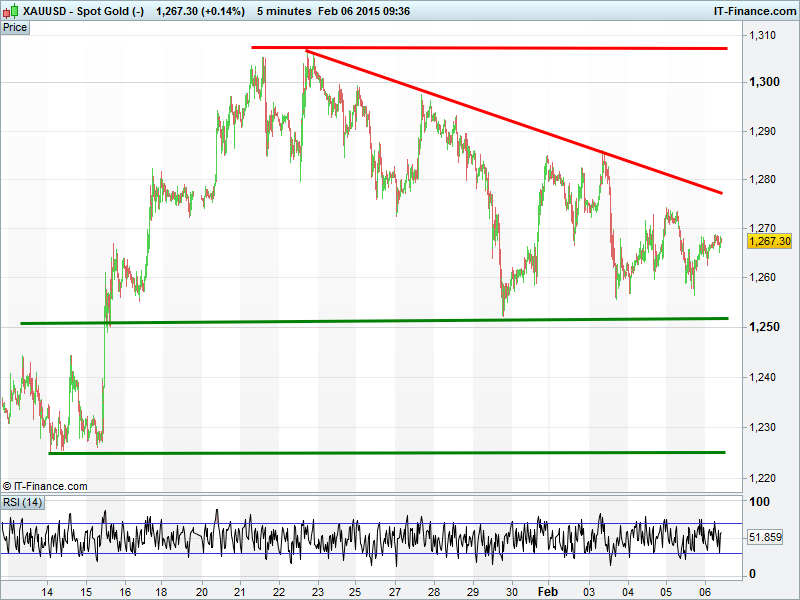
Task: Click the upper blue RSI overbought line
Action: pos(371,523)
